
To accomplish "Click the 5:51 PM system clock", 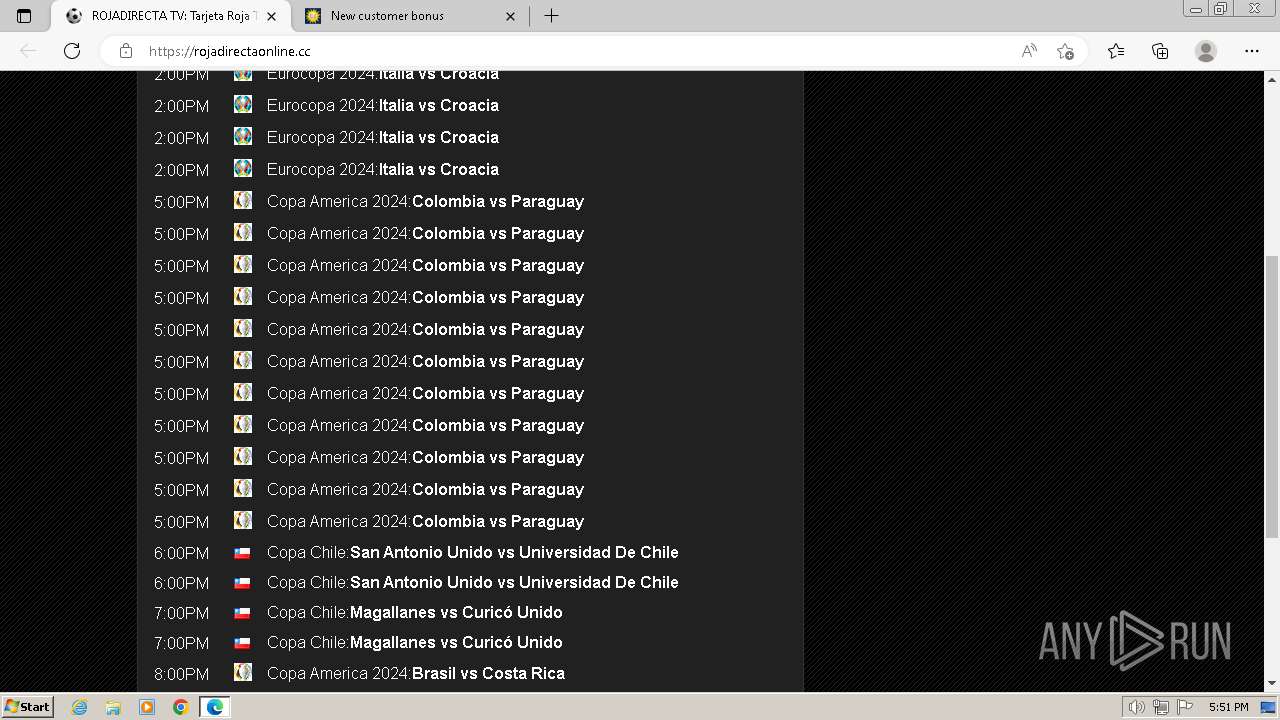I will click(x=1228, y=707).
